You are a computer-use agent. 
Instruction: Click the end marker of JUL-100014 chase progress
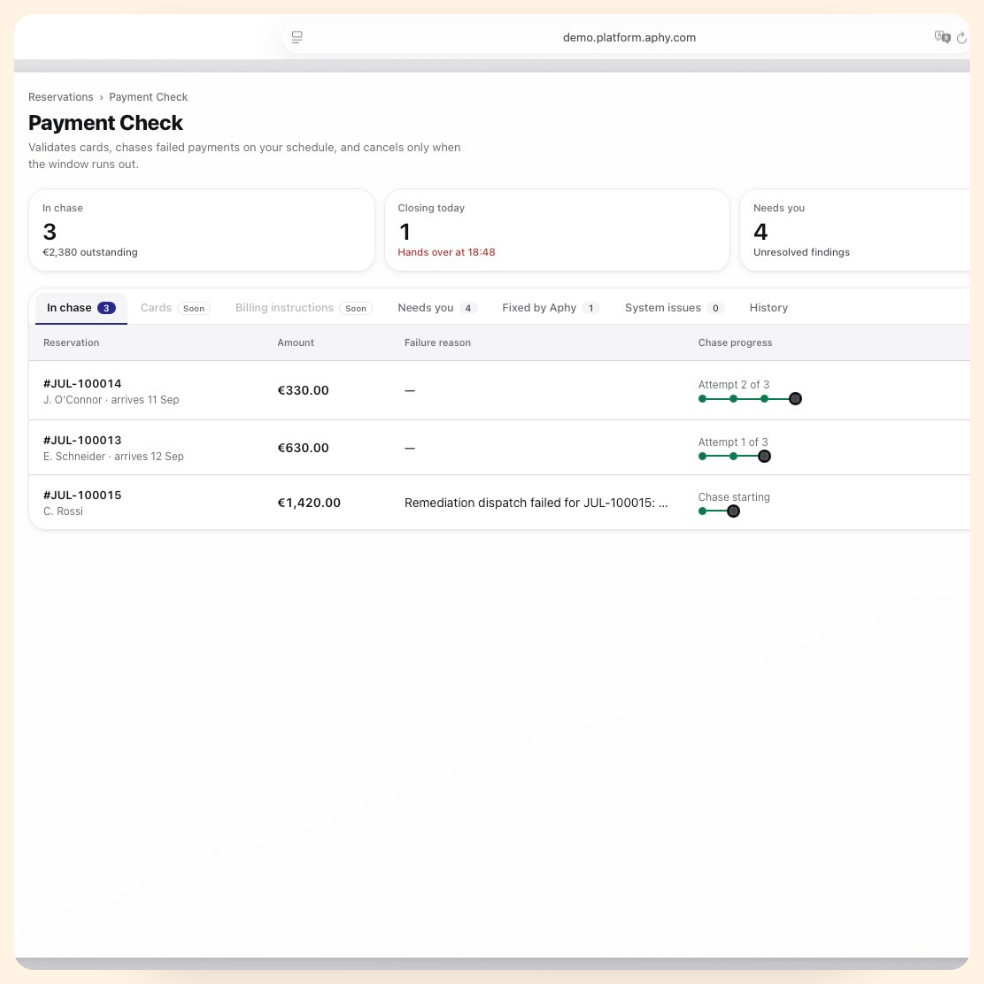795,398
